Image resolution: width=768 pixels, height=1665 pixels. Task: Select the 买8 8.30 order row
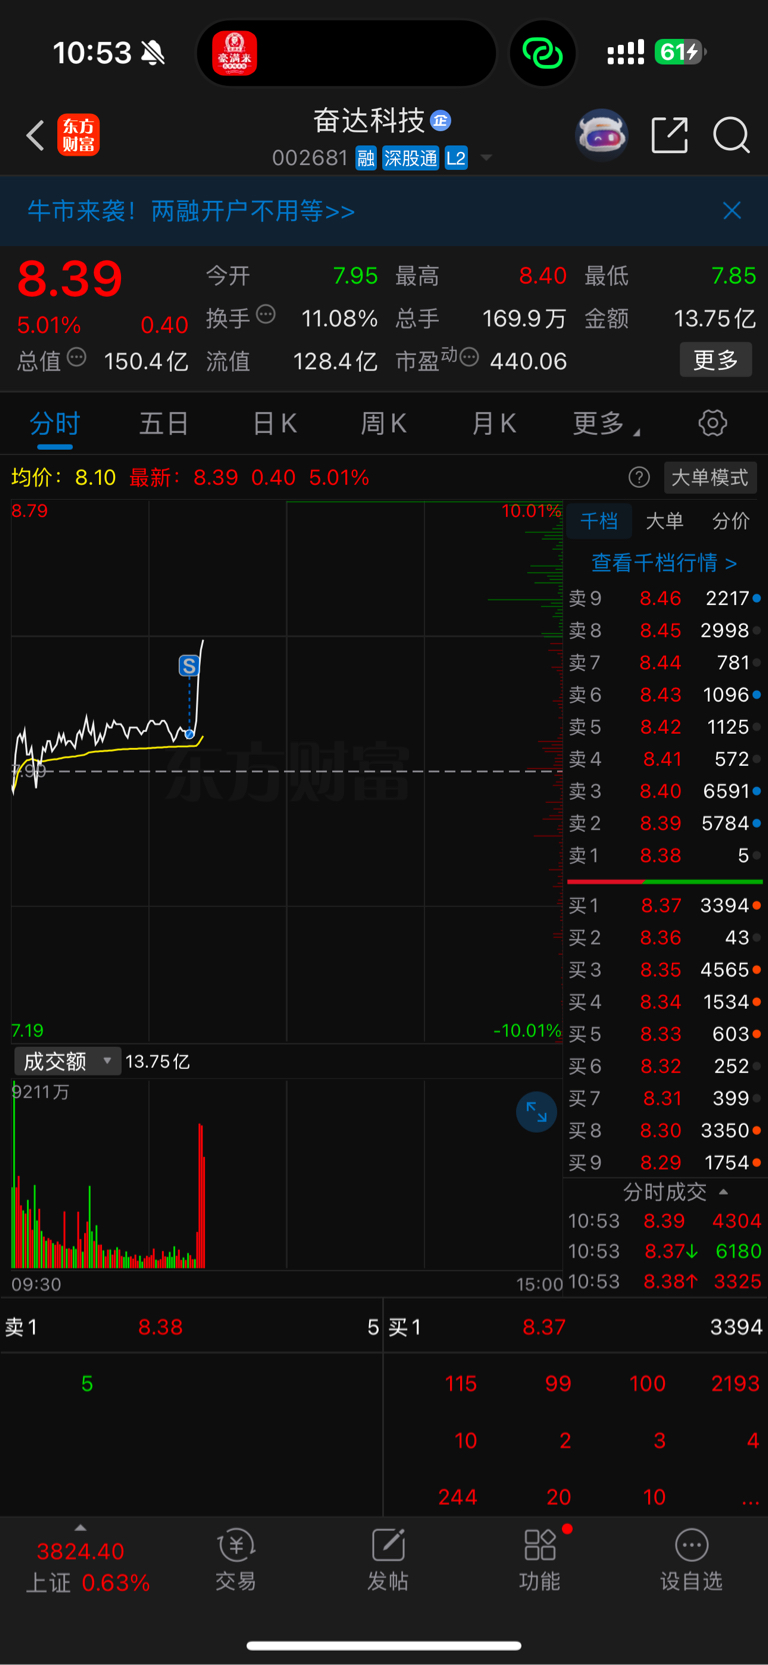(665, 1130)
